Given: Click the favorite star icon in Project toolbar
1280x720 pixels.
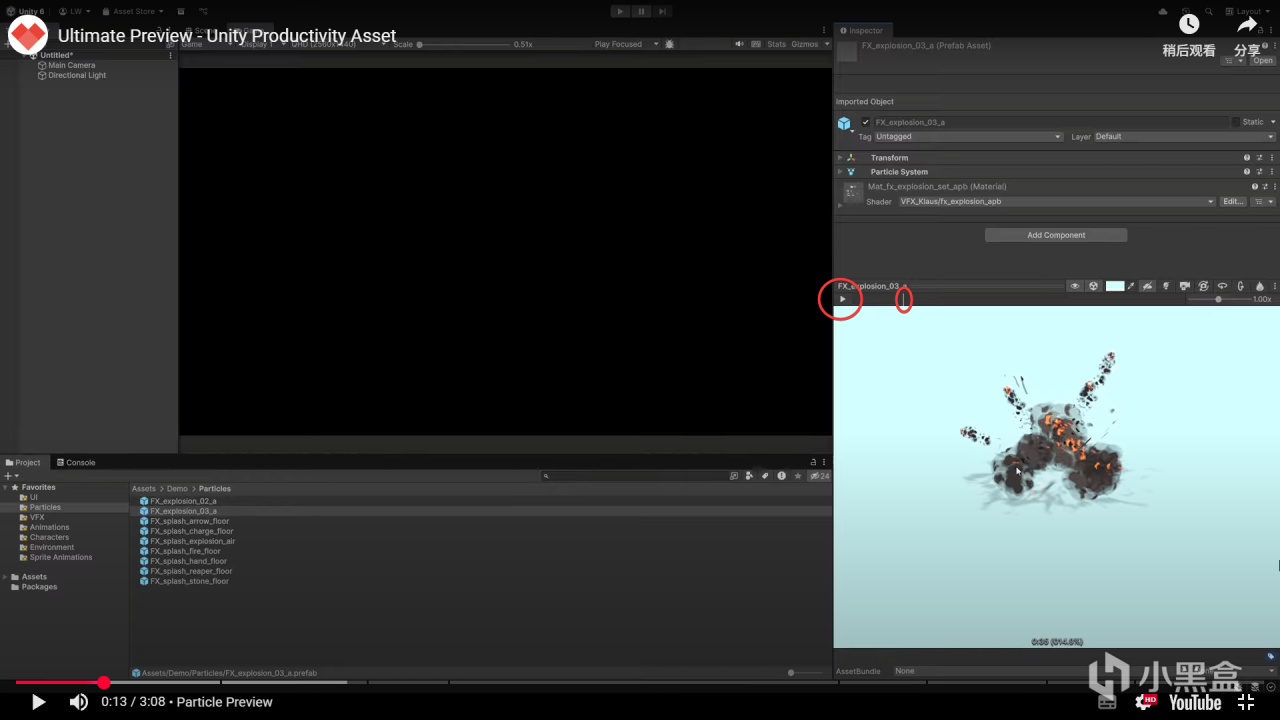Looking at the screenshot, I should coord(797,476).
